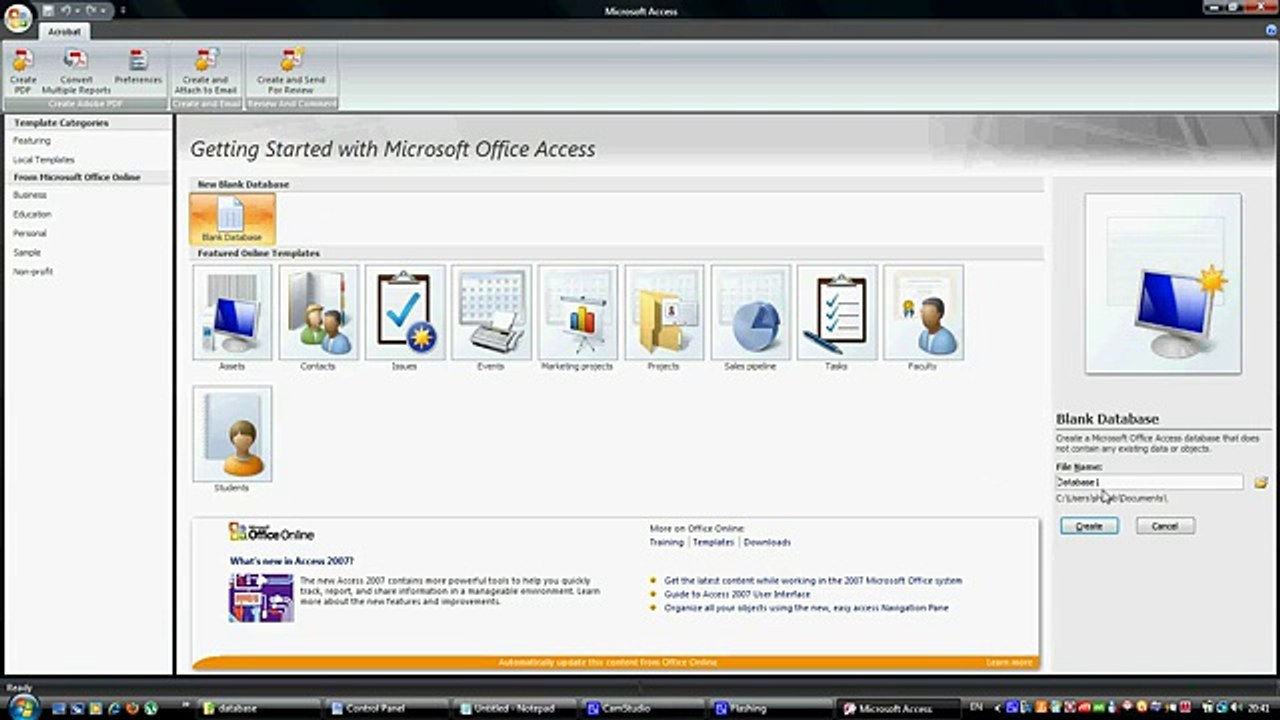Switch to Control Panel taskbar window
This screenshot has height=720, width=1280.
pyautogui.click(x=388, y=708)
